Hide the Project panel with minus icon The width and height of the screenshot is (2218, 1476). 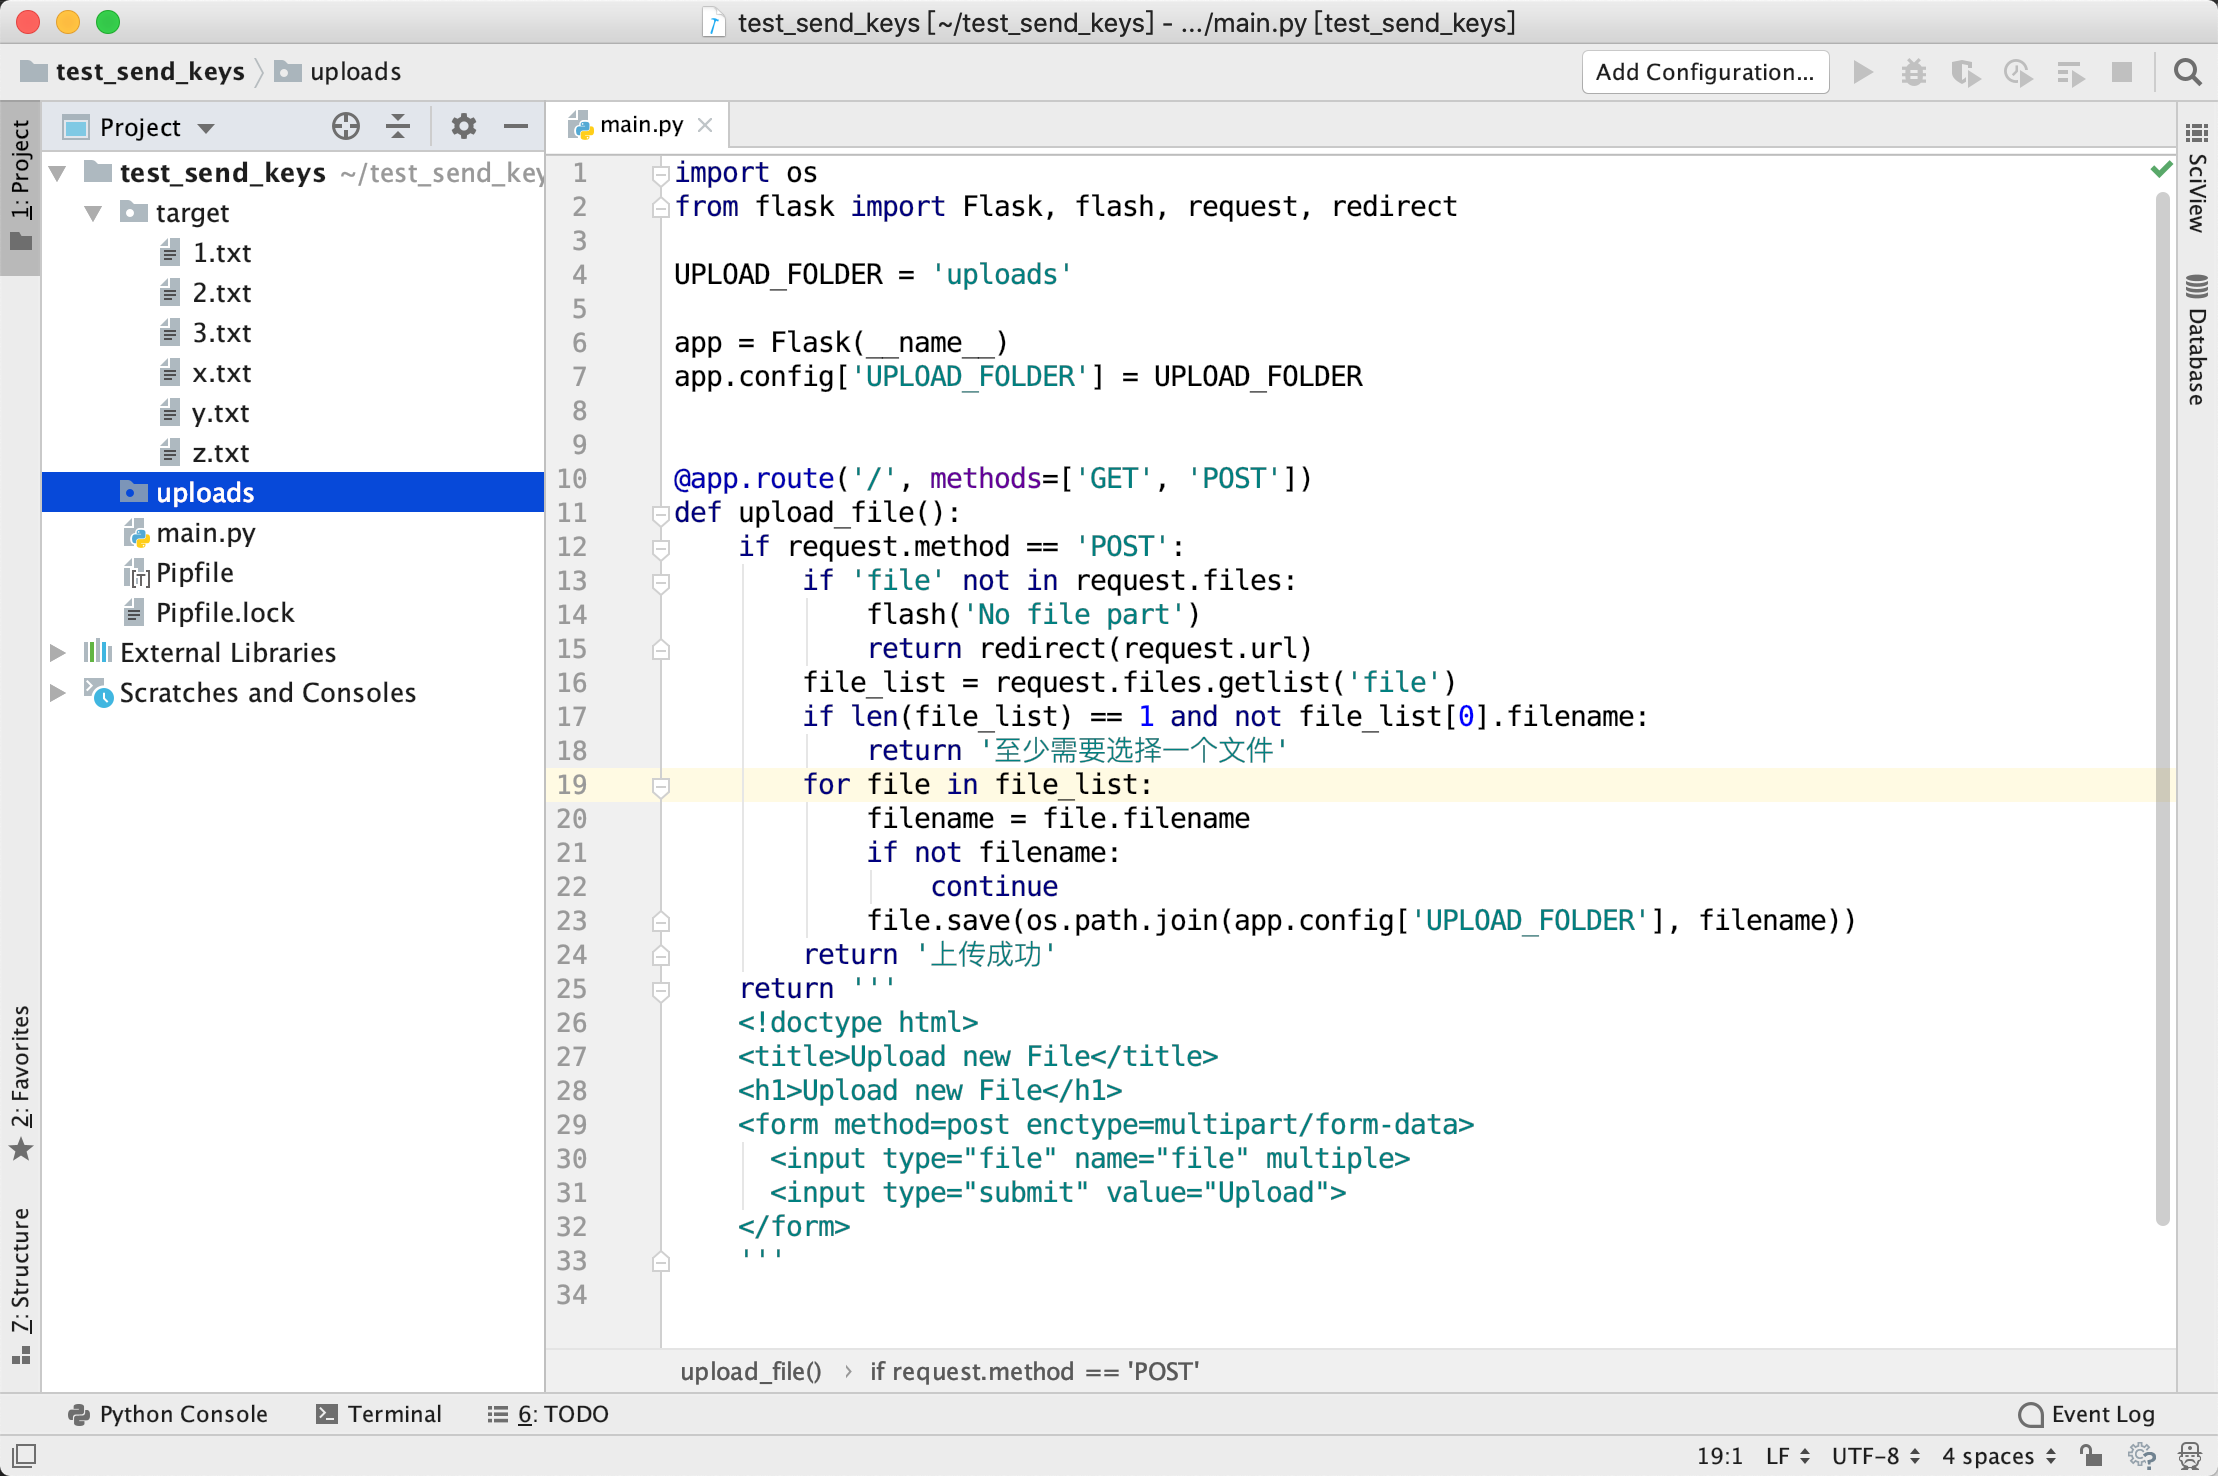point(515,126)
